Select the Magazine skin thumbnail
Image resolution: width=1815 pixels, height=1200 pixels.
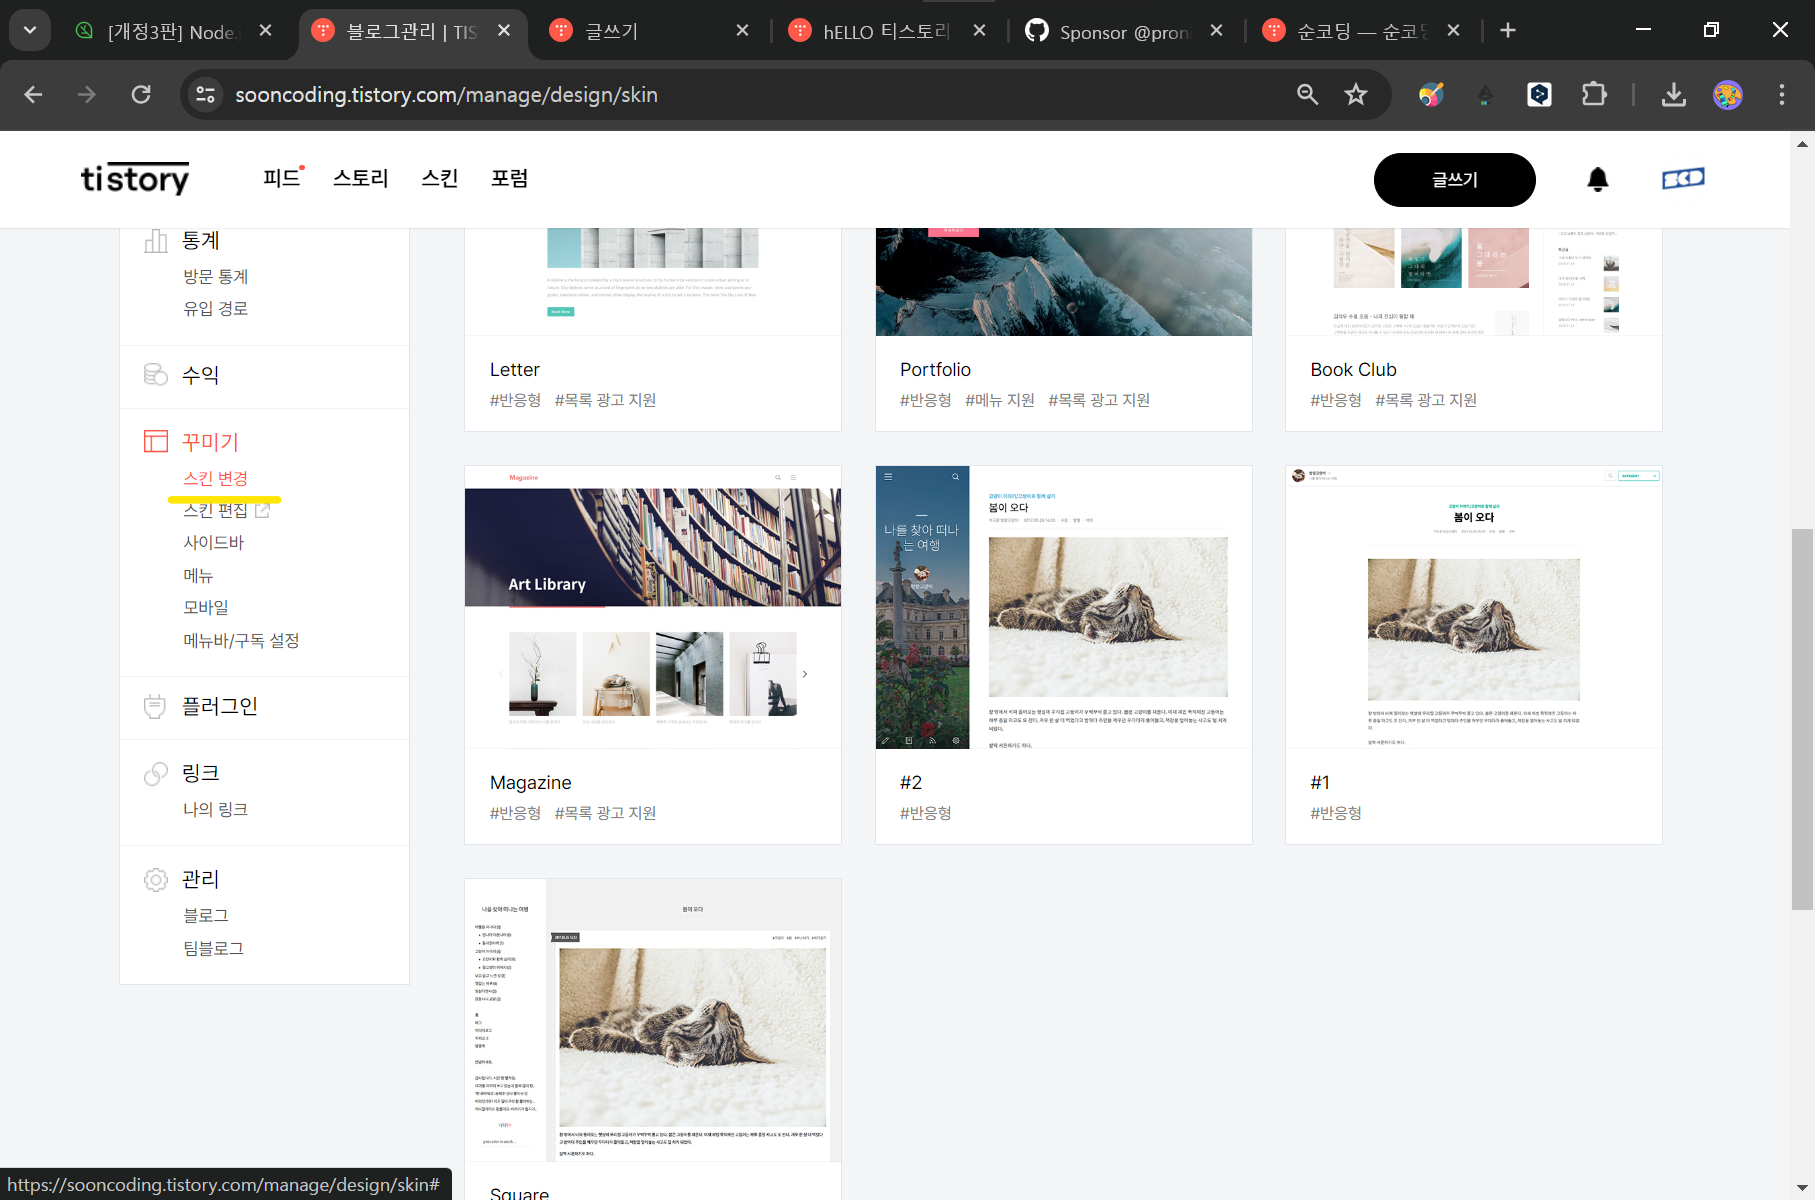tap(653, 607)
